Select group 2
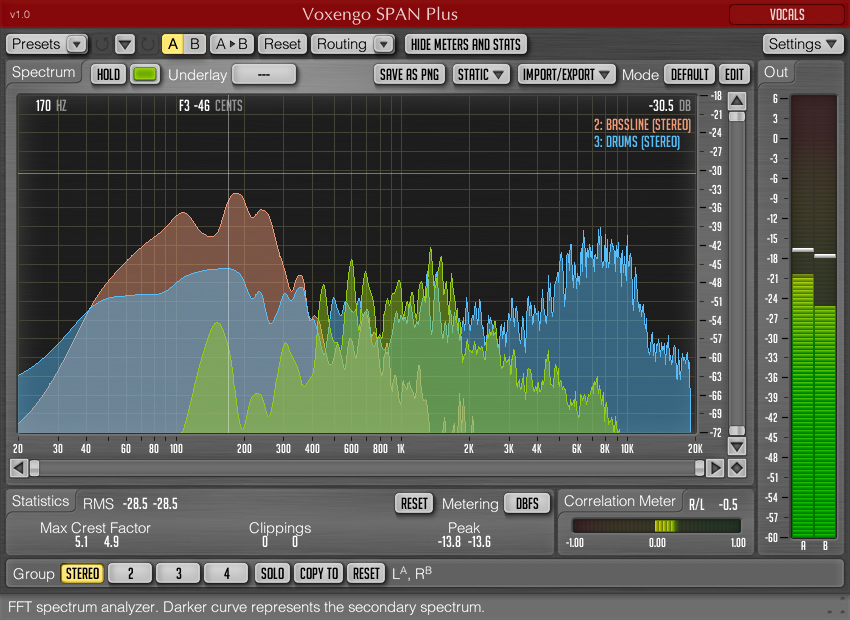Screen dimensions: 850x620 click(130, 573)
